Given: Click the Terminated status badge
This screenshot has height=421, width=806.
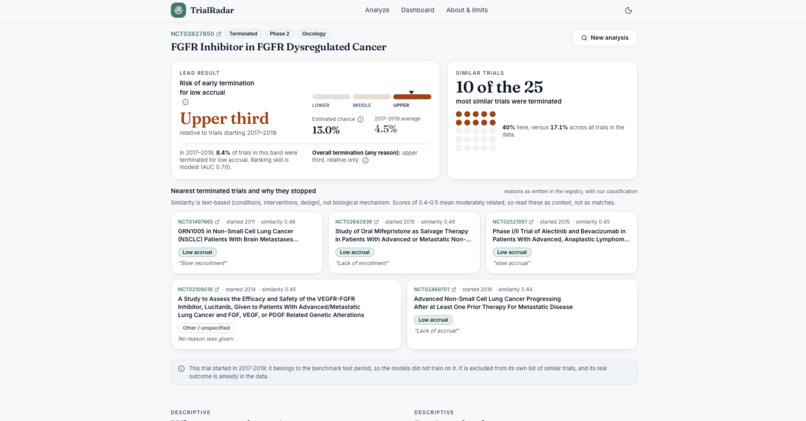Looking at the screenshot, I should point(243,34).
